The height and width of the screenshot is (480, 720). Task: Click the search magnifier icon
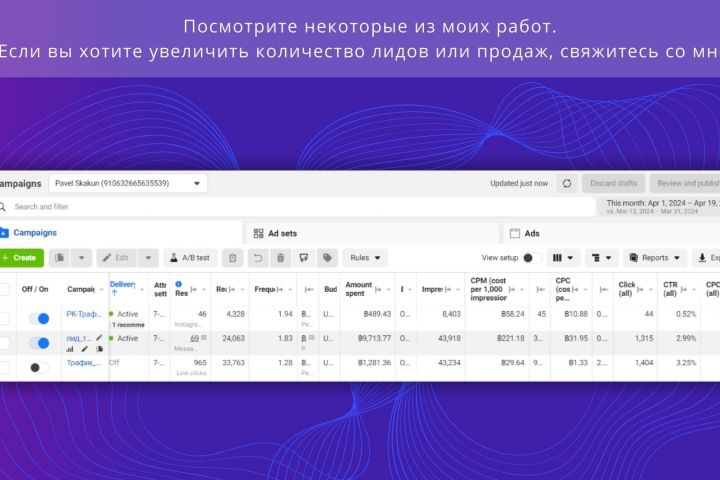click(3, 207)
